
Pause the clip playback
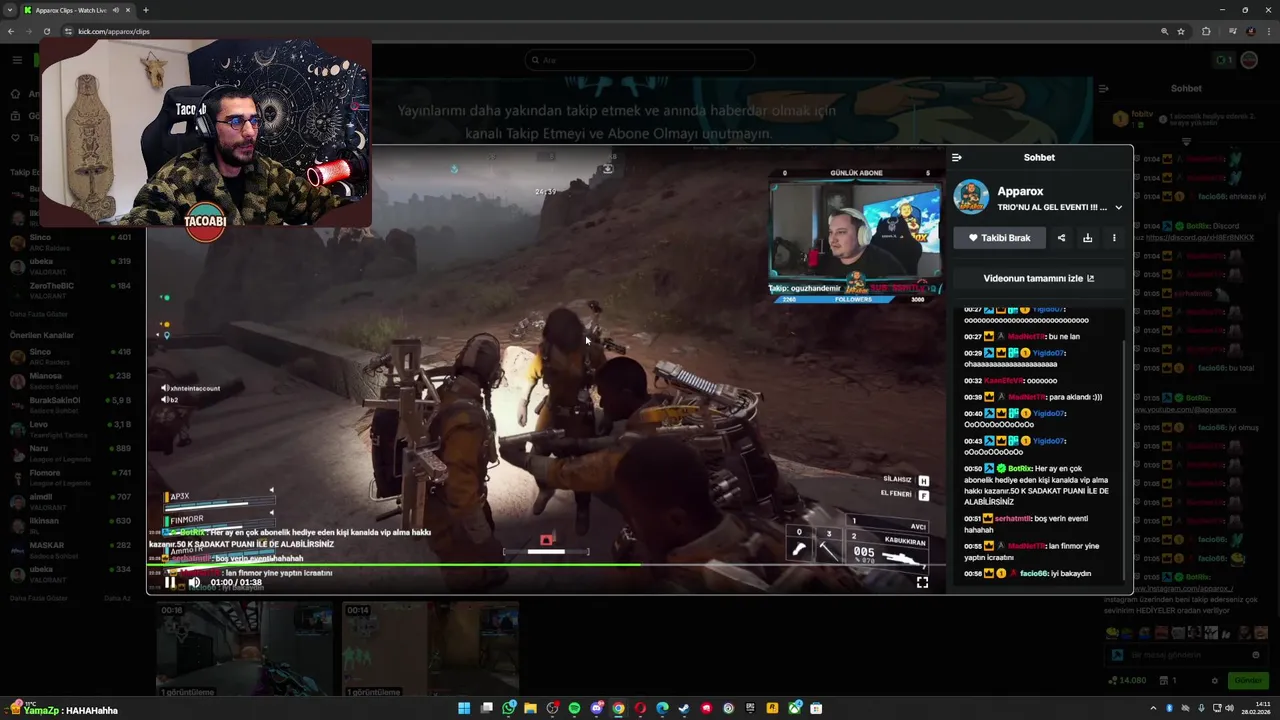click(170, 582)
